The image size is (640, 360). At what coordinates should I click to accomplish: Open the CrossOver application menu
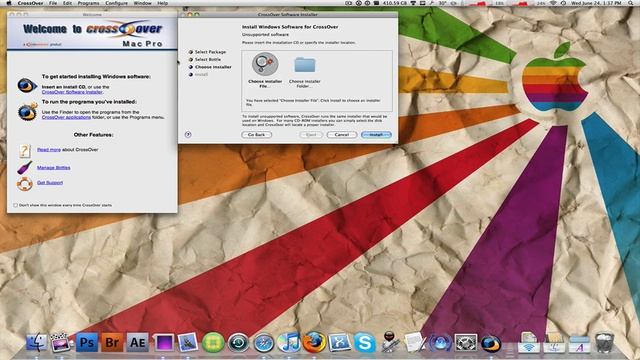[x=30, y=3]
